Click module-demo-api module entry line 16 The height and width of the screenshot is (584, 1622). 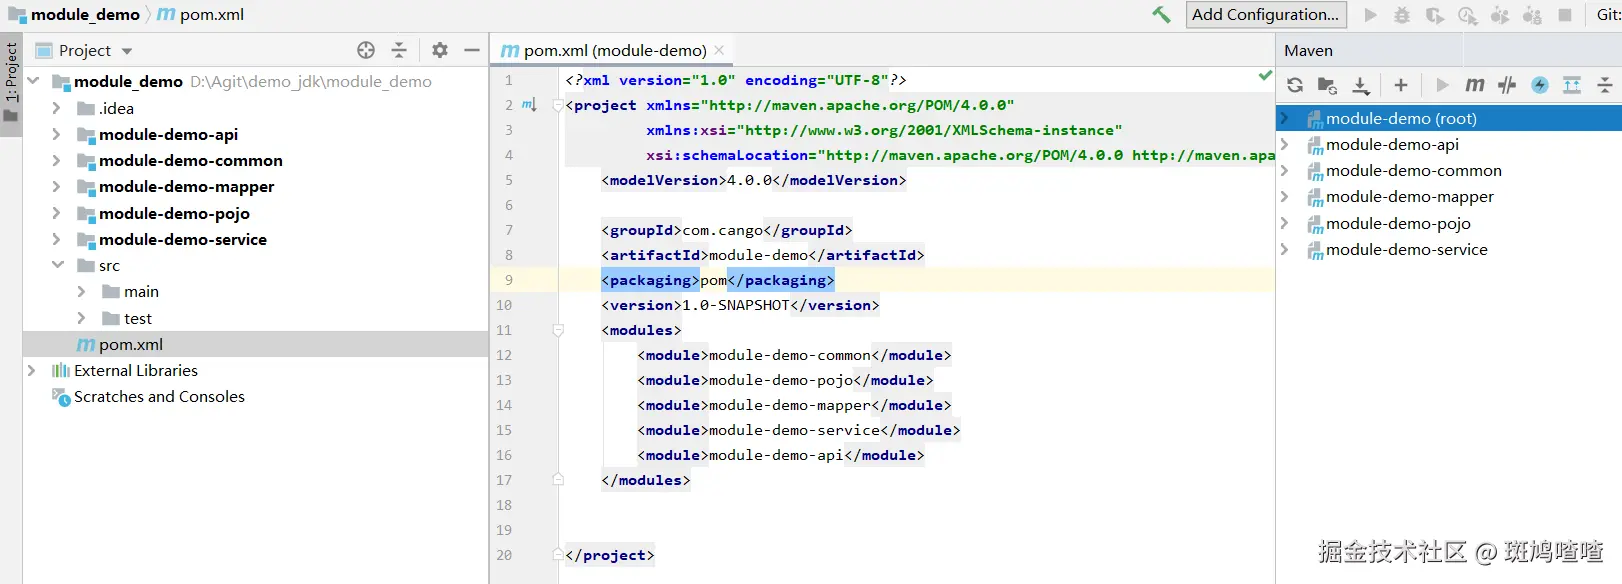(x=781, y=455)
